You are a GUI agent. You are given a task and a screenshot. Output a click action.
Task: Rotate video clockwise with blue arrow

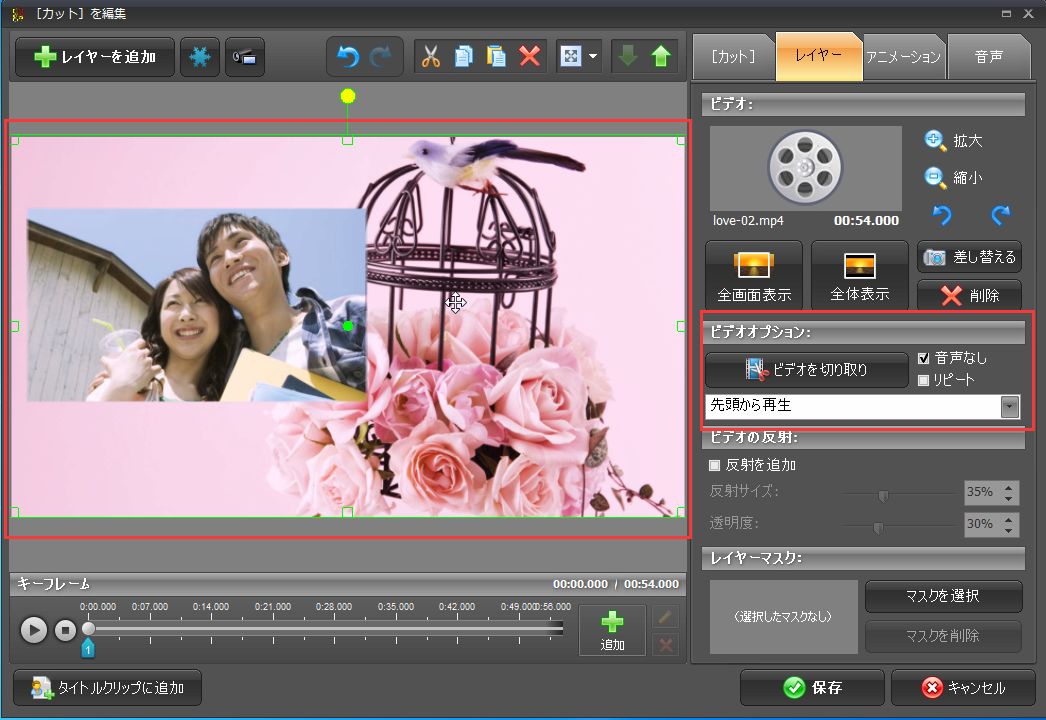(x=1000, y=215)
